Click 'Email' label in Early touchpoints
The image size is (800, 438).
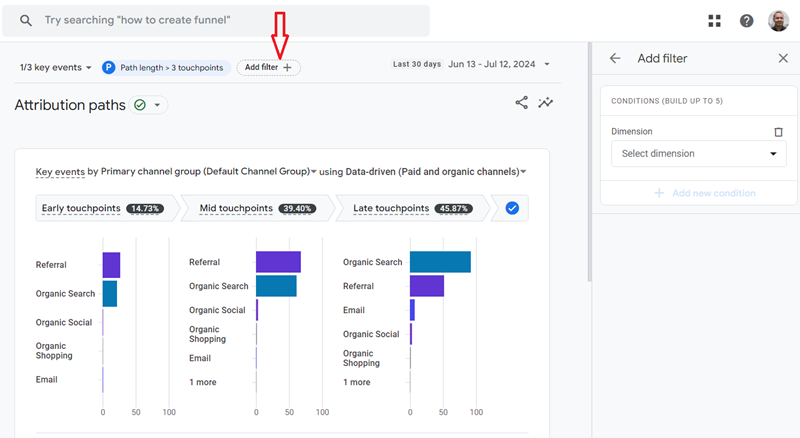pos(46,379)
